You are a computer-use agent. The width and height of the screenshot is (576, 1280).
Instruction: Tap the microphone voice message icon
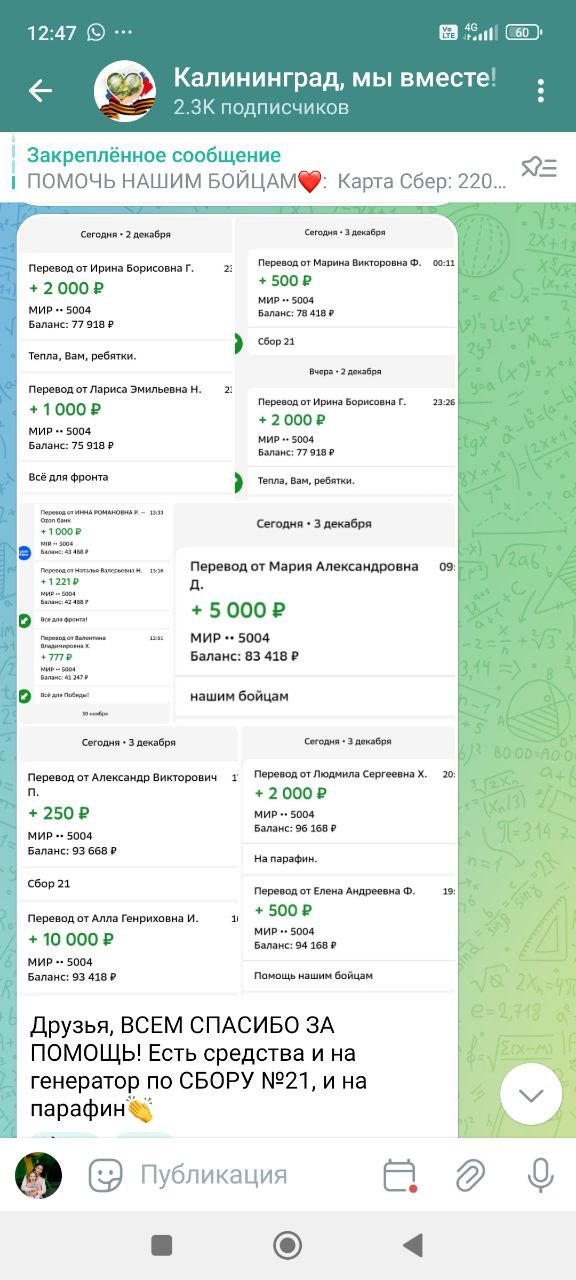tap(541, 1175)
